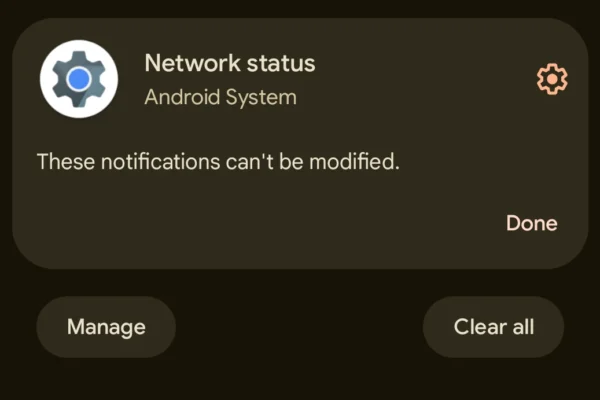This screenshot has height=400, width=600.
Task: Click the Network status title
Action: coord(230,63)
